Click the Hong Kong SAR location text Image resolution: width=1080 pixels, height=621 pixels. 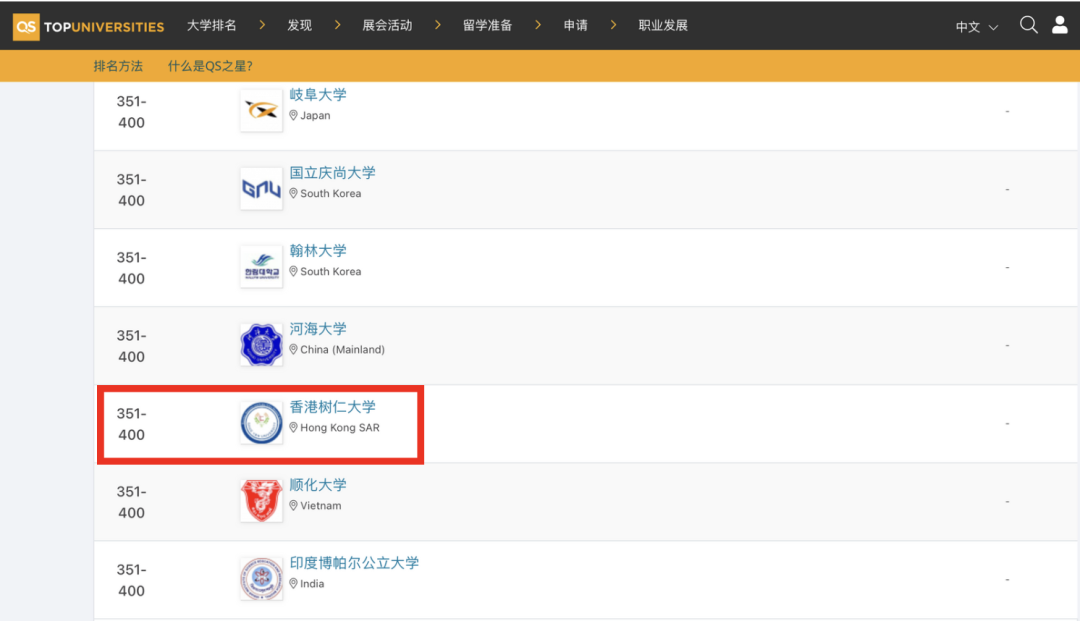tap(340, 428)
